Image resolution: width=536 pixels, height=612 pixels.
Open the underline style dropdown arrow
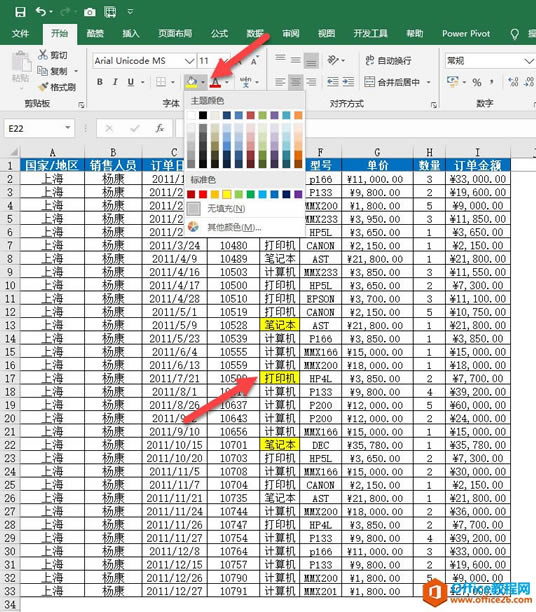coord(142,82)
